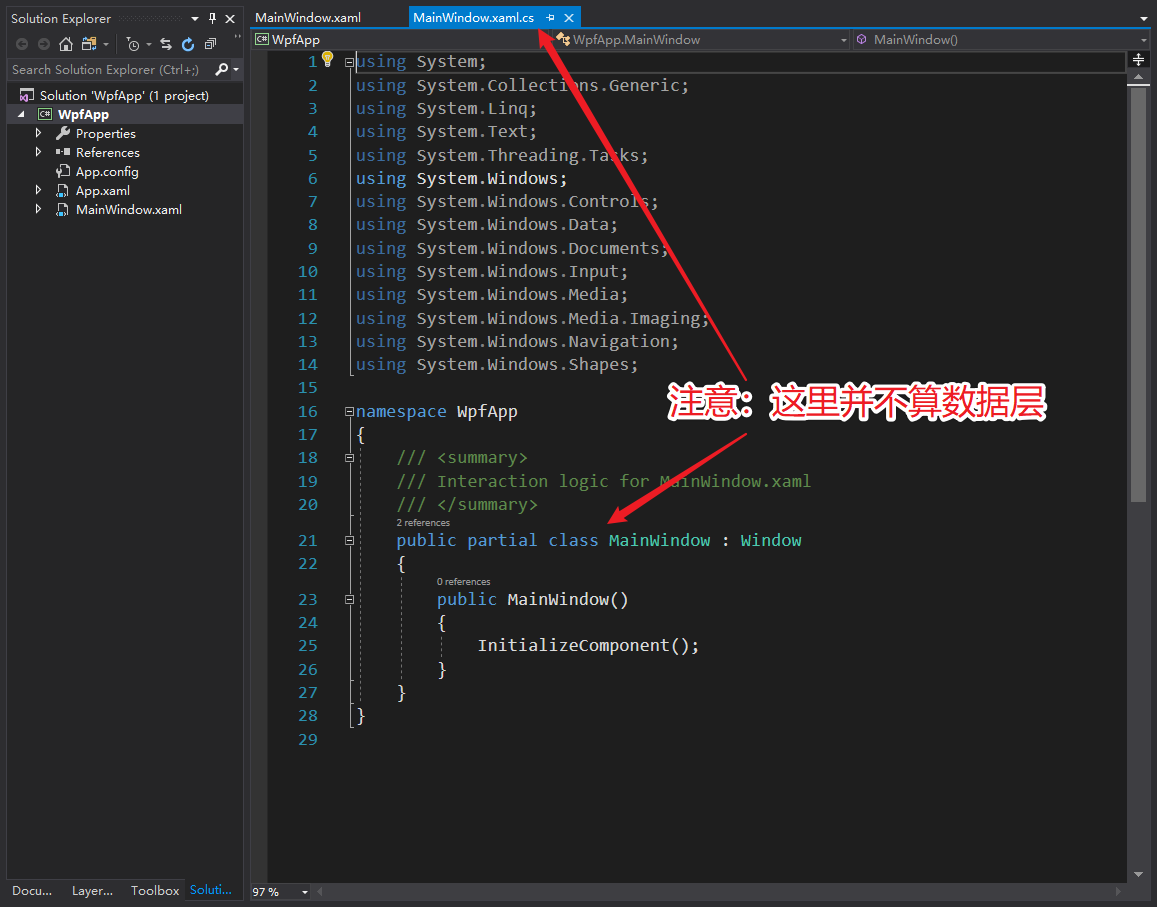
Task: Click the wrench icon beside Properties
Action: pos(63,134)
